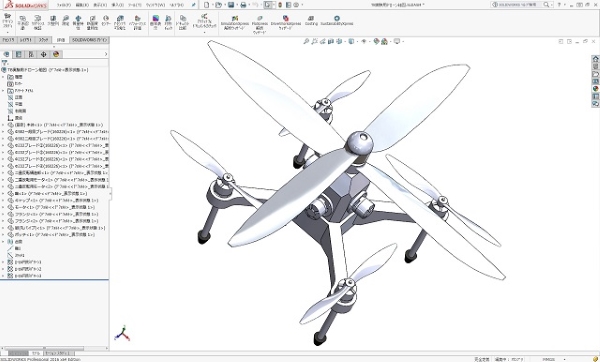
Task: Click the Zoom to Fit magnifier in view toolbar
Action: tap(306, 41)
